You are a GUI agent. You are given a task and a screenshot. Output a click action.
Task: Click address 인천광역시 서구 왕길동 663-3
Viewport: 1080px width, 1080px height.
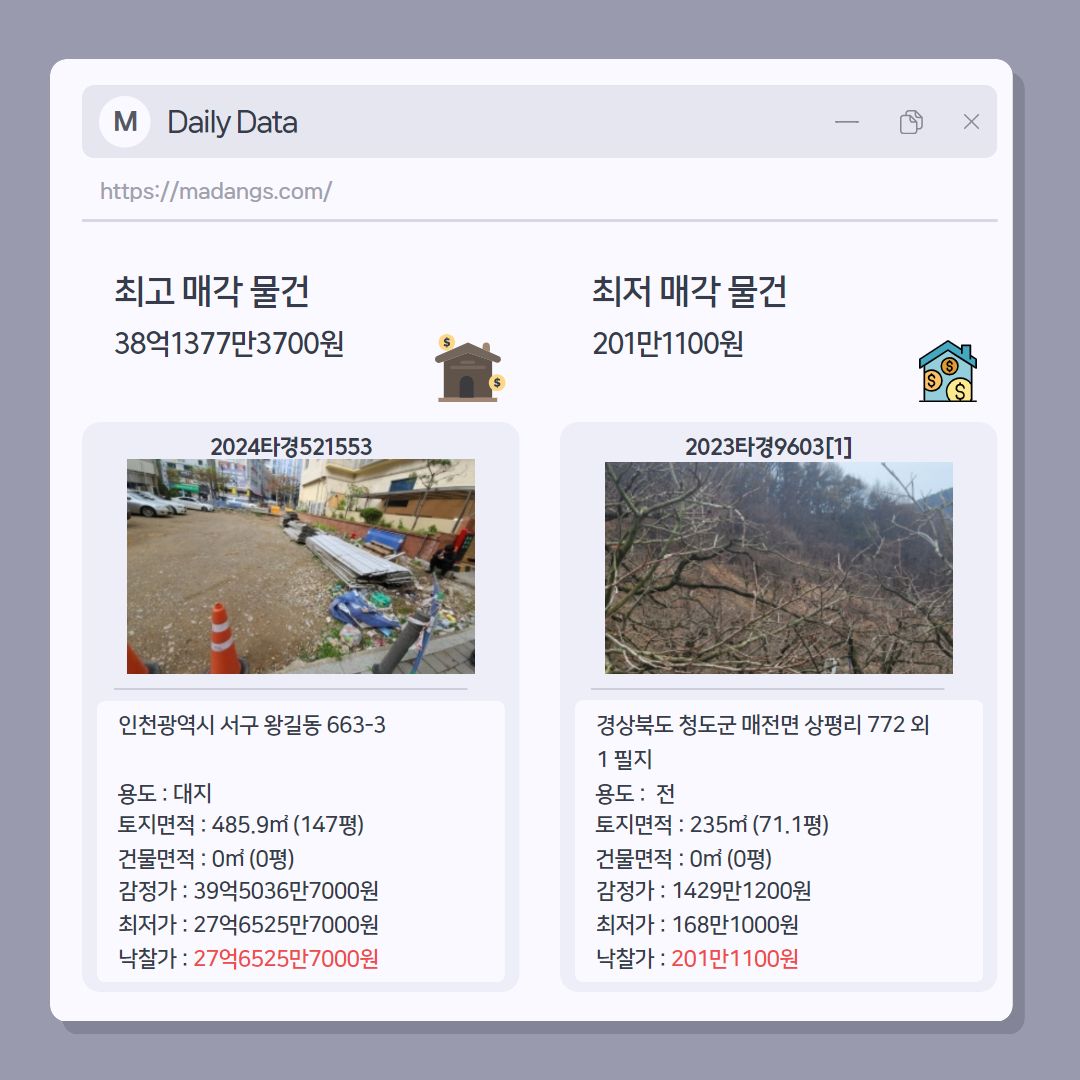(251, 725)
